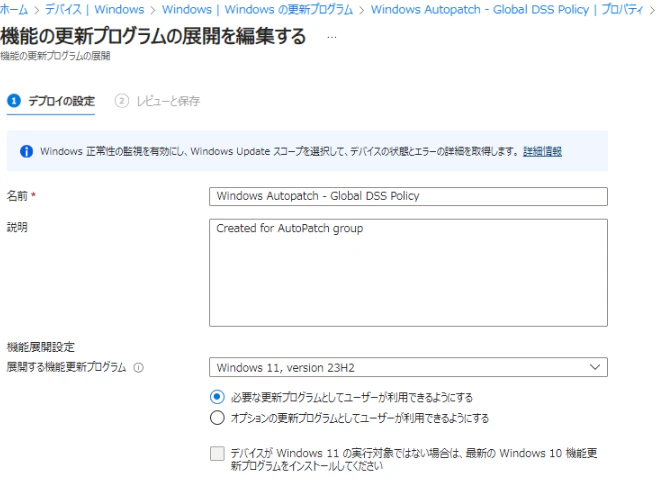Go to デバイス | Windows breadcrumb
The width and height of the screenshot is (667, 494).
coord(94,9)
